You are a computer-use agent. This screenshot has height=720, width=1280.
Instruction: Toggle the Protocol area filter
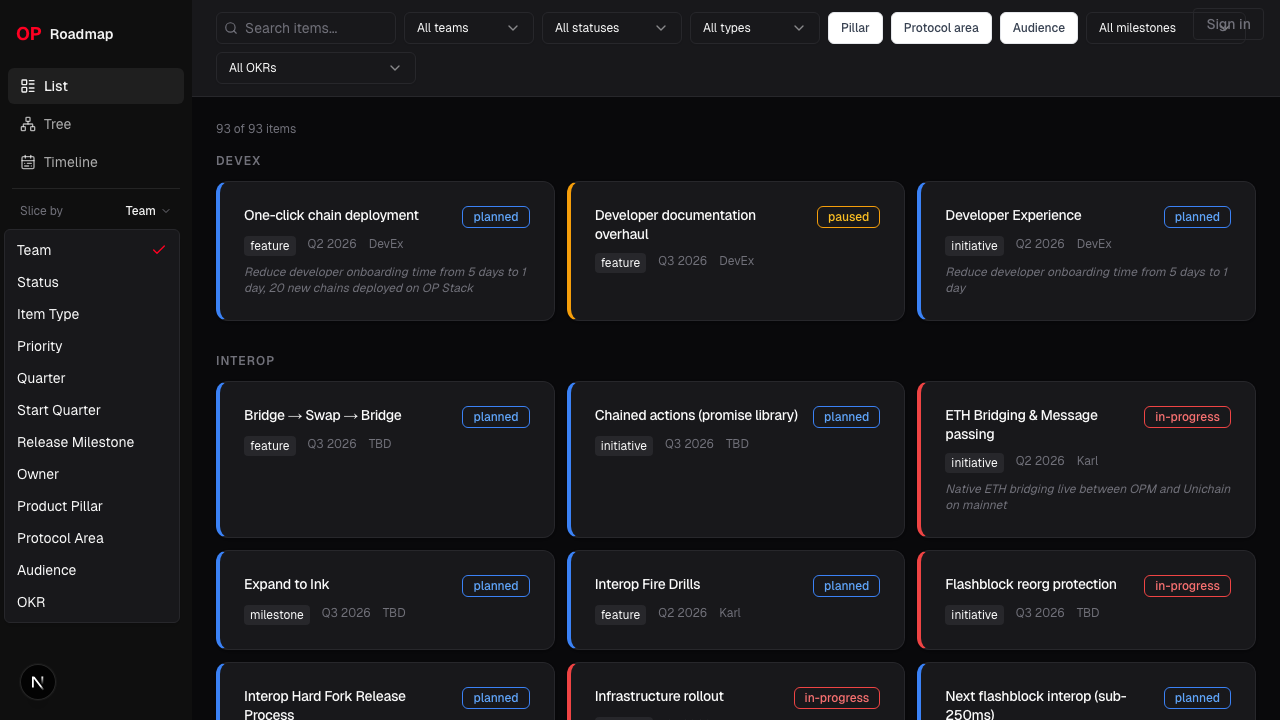(x=941, y=28)
